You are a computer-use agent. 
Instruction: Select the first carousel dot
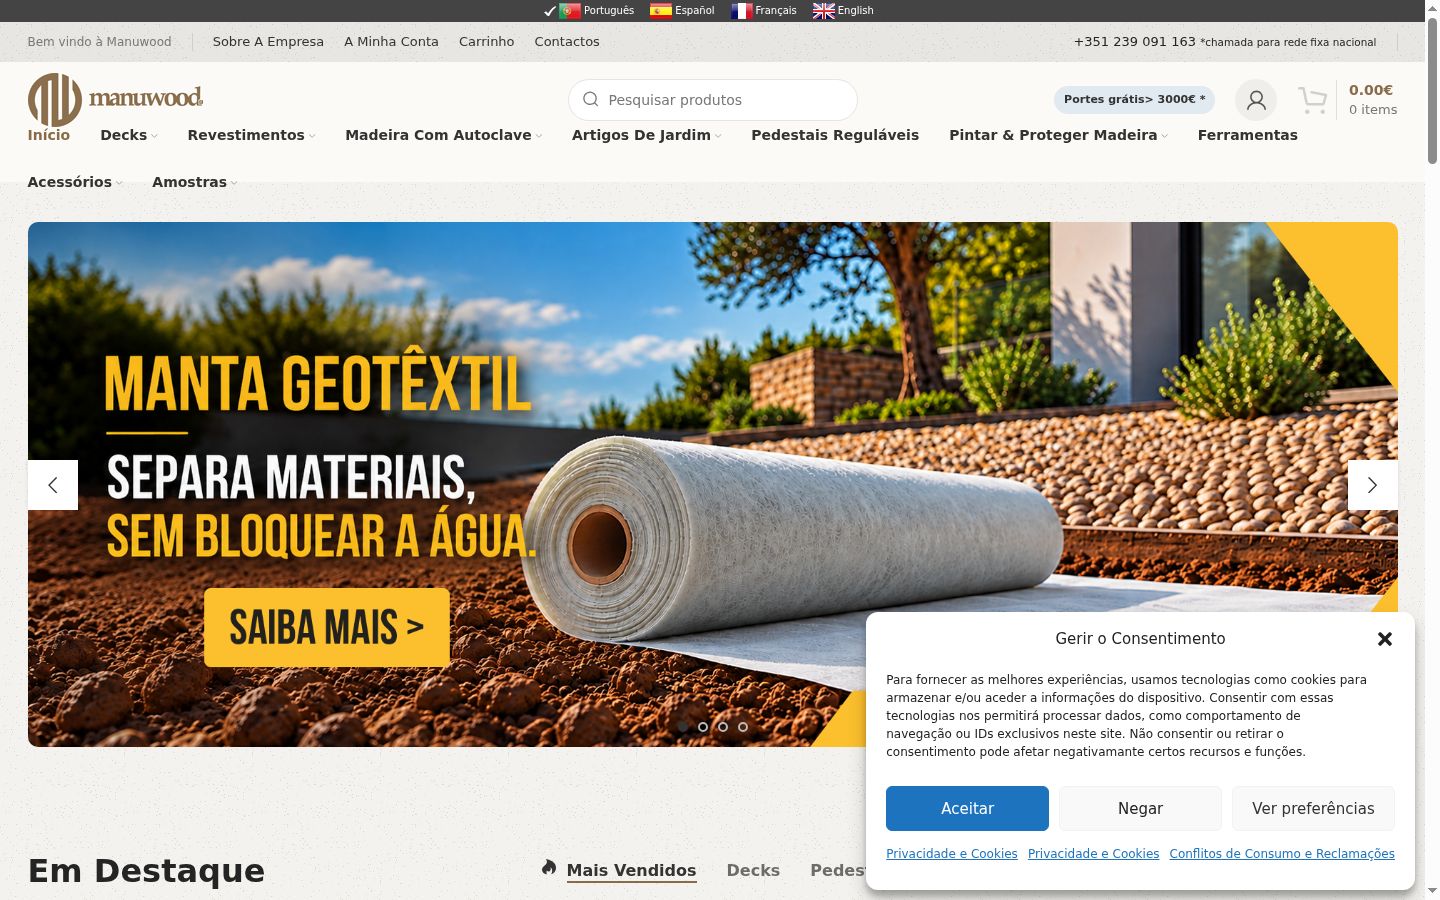683,727
